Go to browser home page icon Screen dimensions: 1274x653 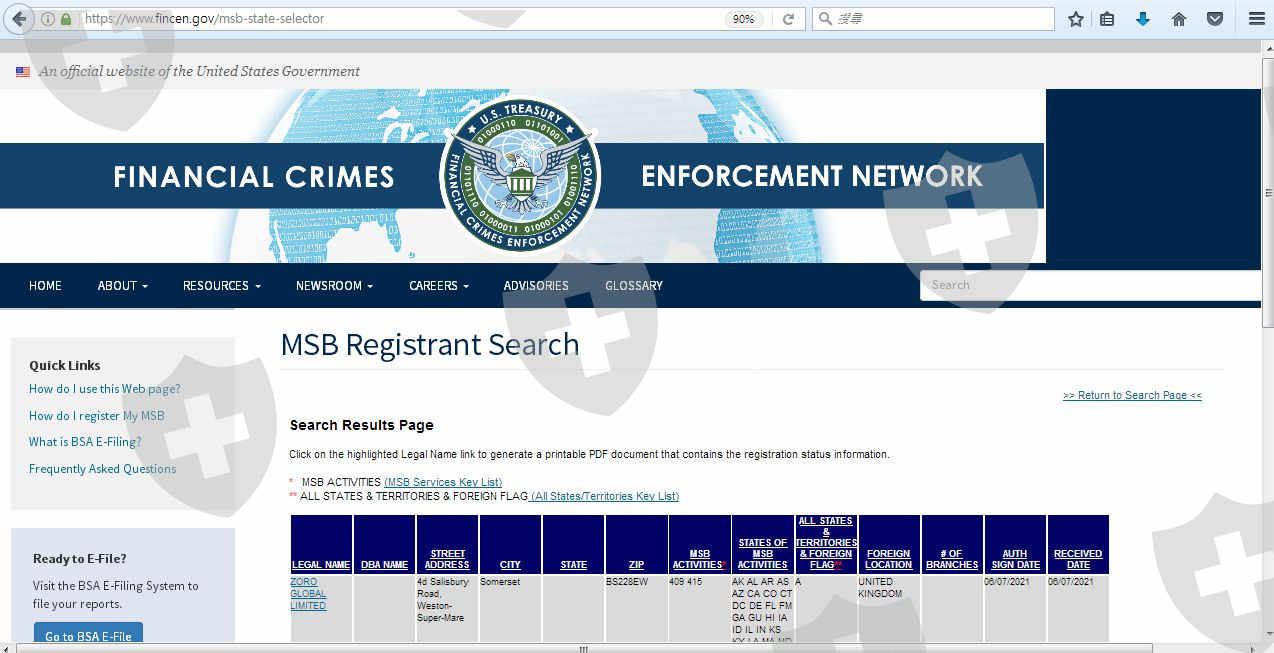(x=1179, y=19)
